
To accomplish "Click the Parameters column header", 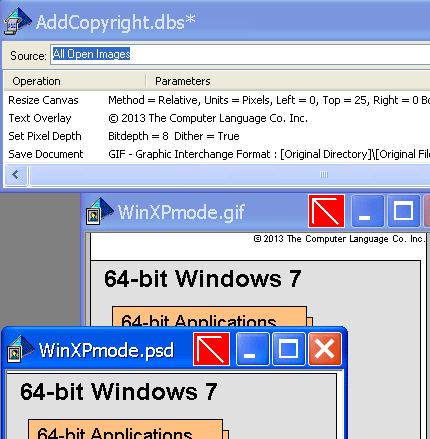I will coord(288,81).
